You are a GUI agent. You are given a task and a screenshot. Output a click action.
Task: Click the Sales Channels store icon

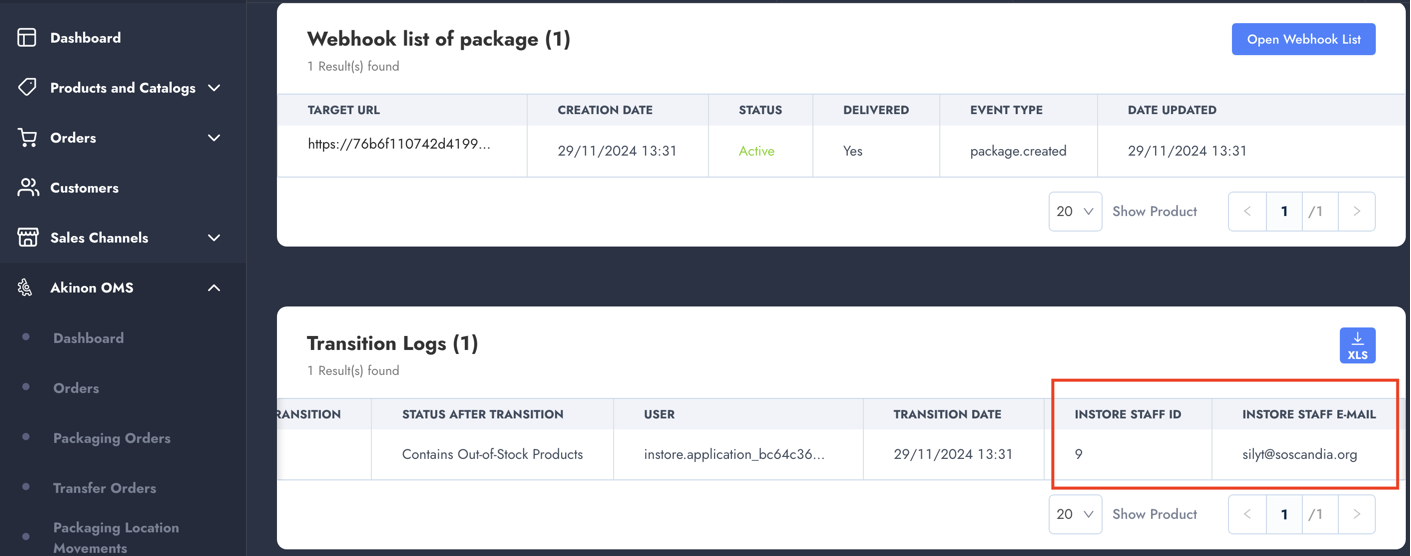27,238
